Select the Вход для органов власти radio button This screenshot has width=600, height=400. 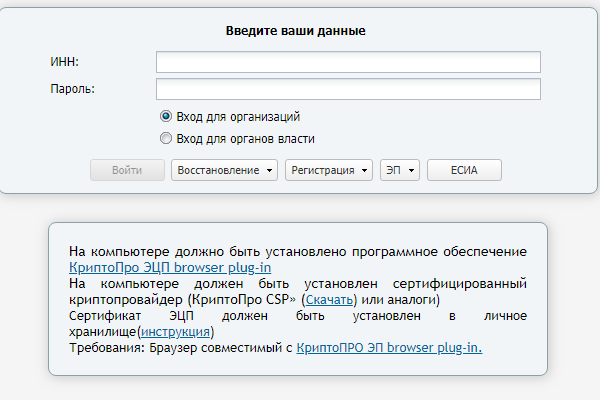click(166, 138)
